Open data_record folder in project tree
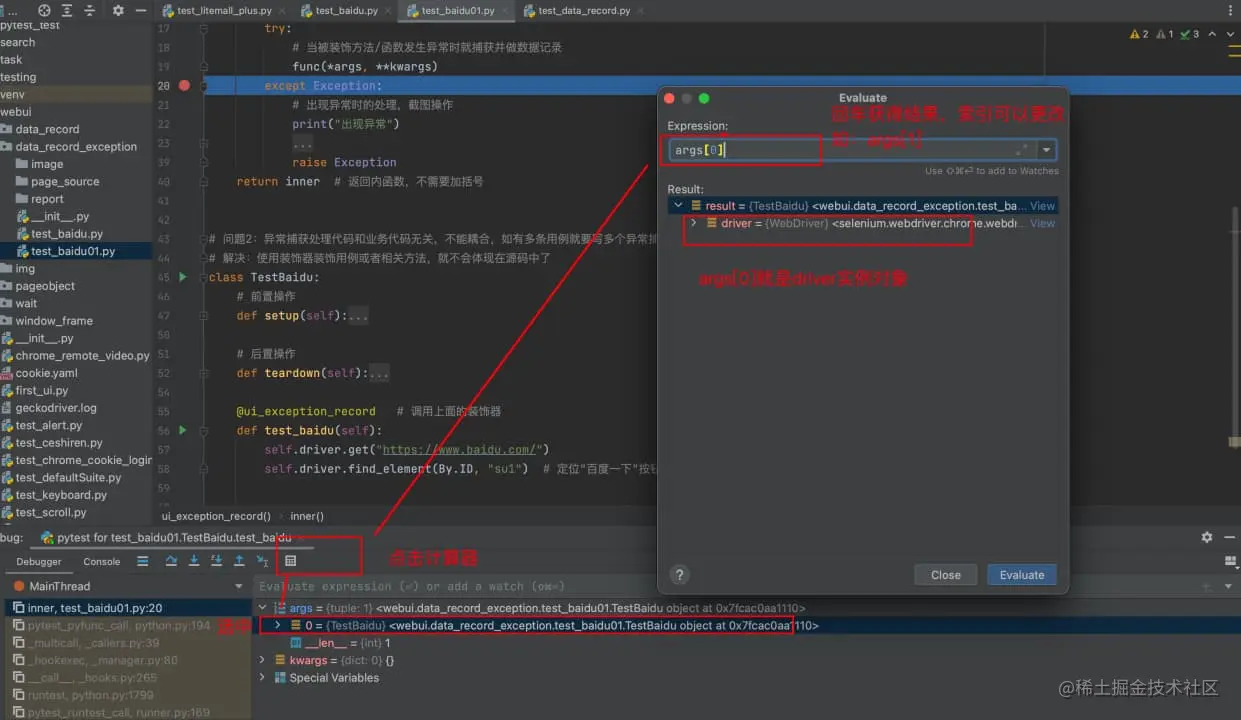 (x=47, y=129)
